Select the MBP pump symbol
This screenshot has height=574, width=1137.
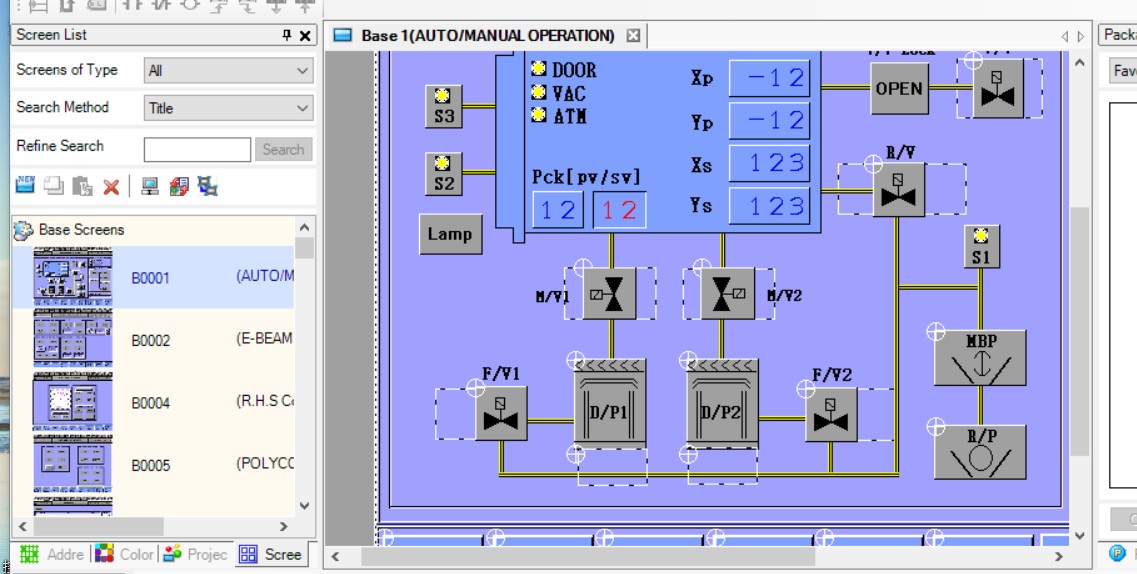[979, 358]
